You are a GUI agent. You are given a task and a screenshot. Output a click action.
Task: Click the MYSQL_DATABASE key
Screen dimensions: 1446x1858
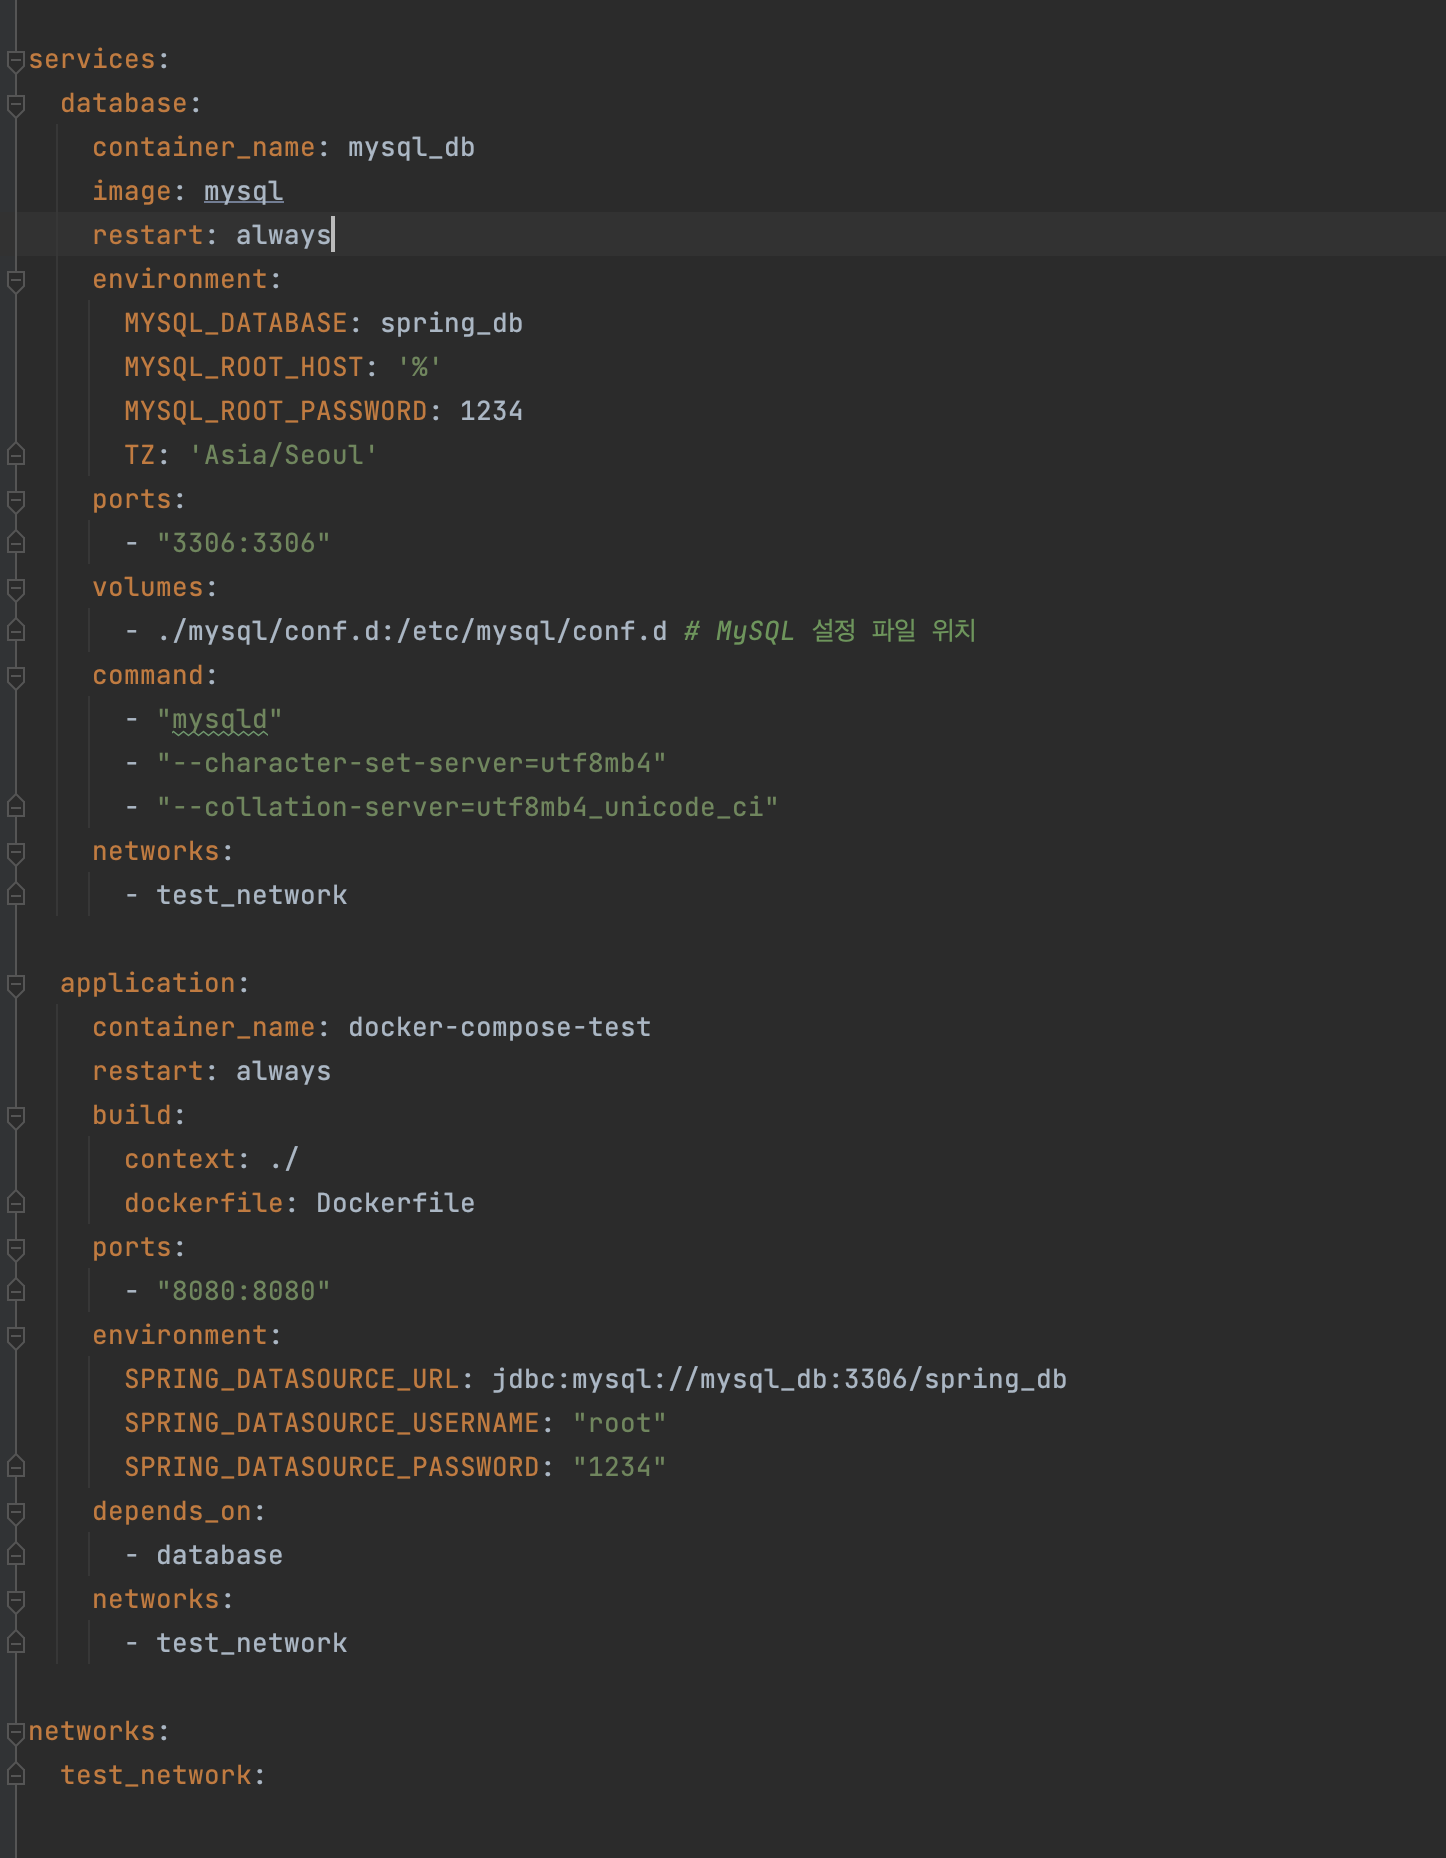point(236,323)
